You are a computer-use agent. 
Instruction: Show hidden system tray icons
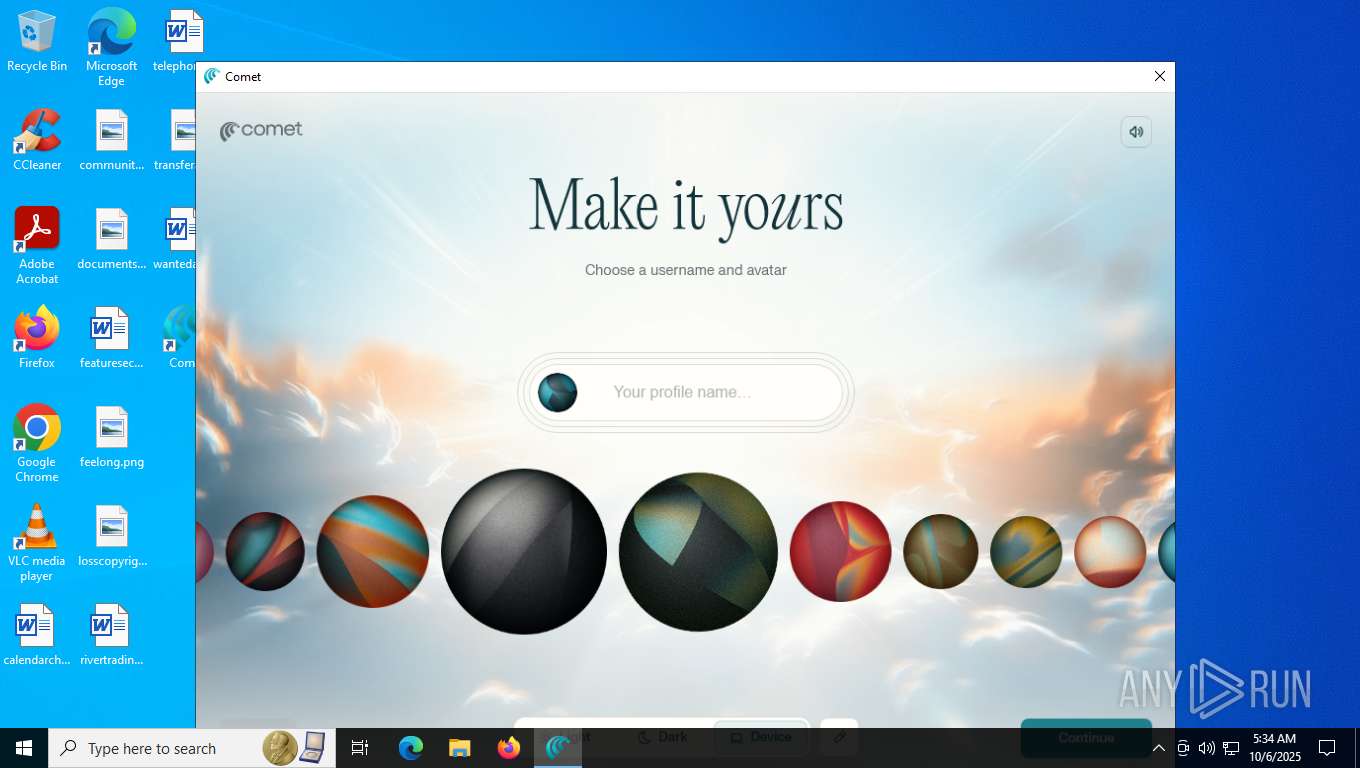(x=1159, y=748)
